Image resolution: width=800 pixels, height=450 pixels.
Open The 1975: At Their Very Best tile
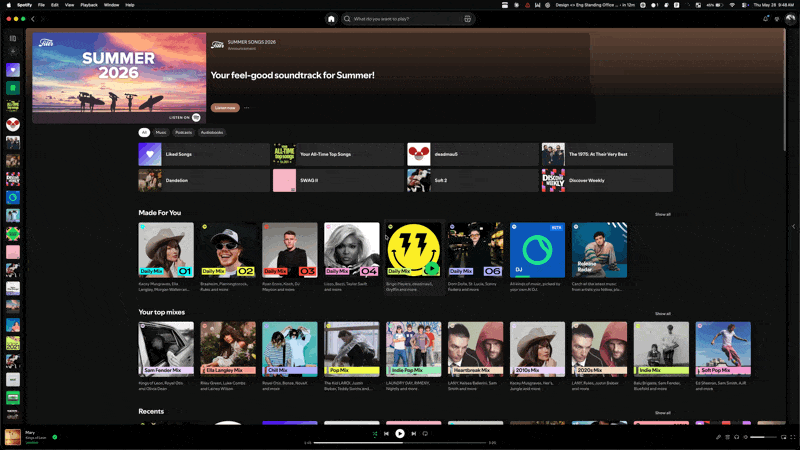607,154
